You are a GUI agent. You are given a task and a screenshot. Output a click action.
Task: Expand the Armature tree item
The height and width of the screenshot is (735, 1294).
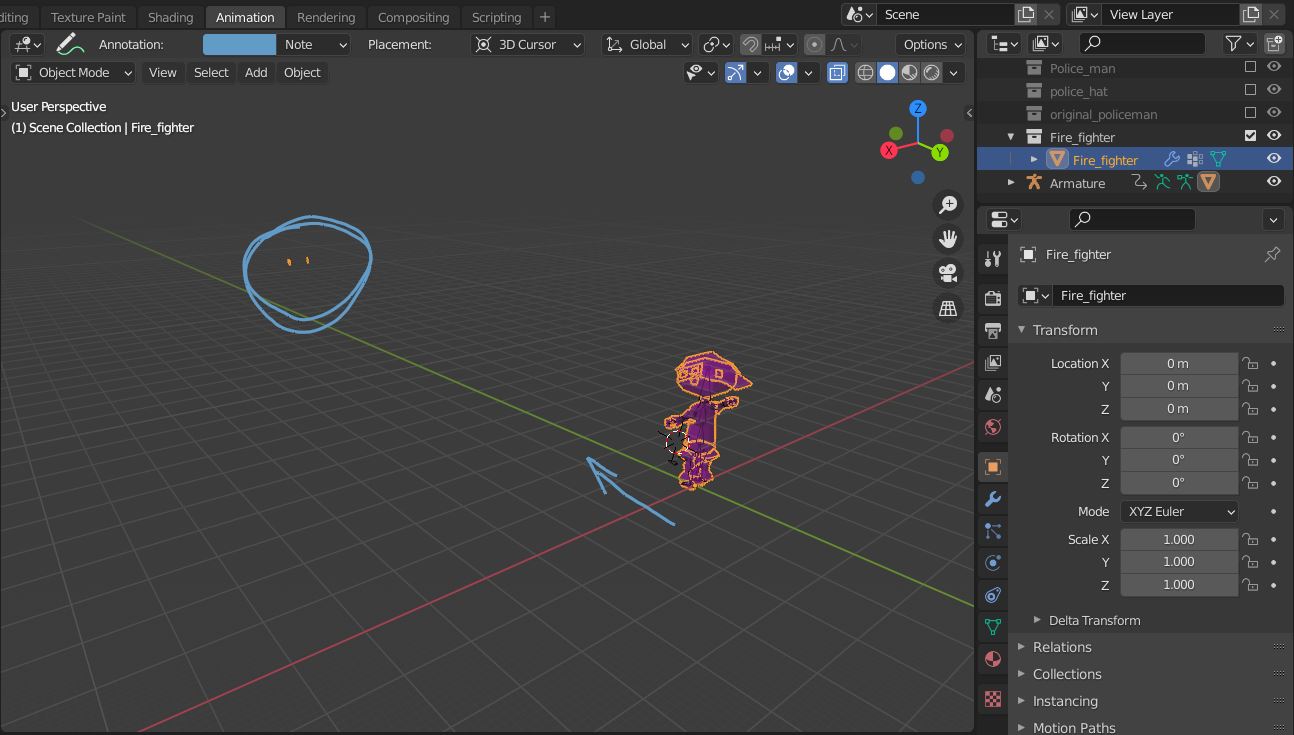point(1011,182)
